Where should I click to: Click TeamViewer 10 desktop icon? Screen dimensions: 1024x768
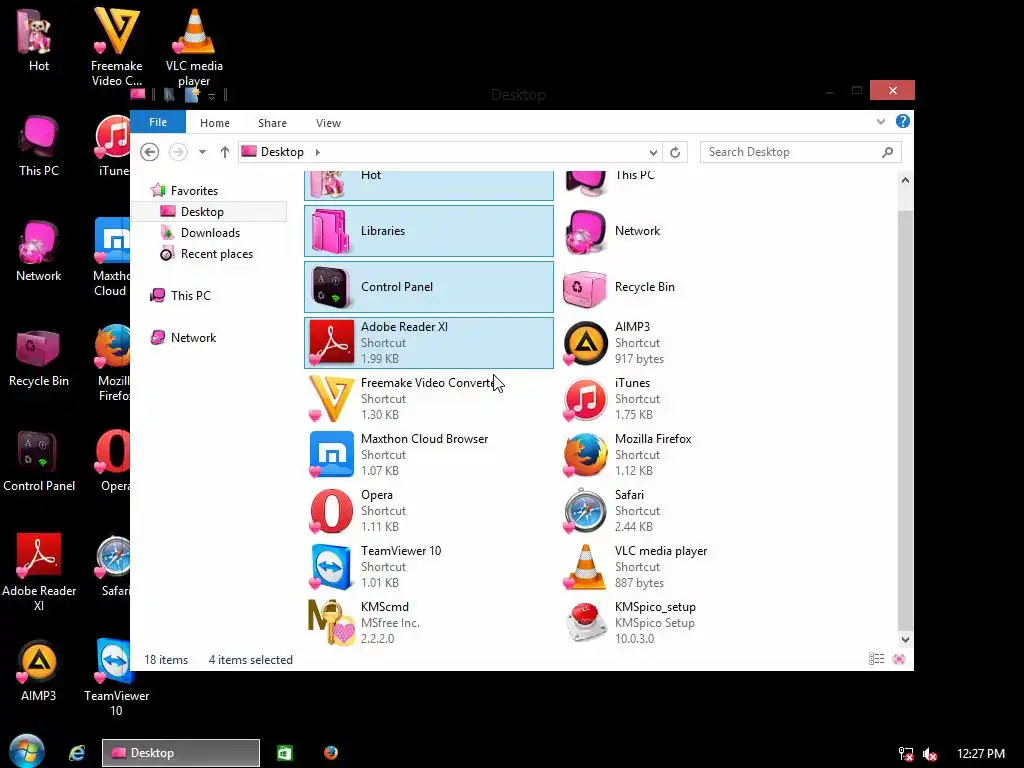click(x=116, y=678)
